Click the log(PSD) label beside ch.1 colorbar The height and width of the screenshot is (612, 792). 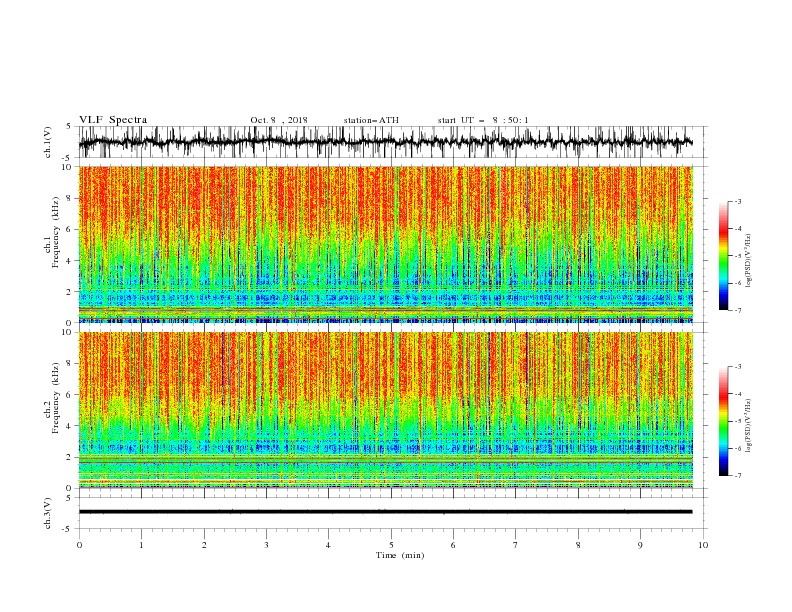[748, 261]
